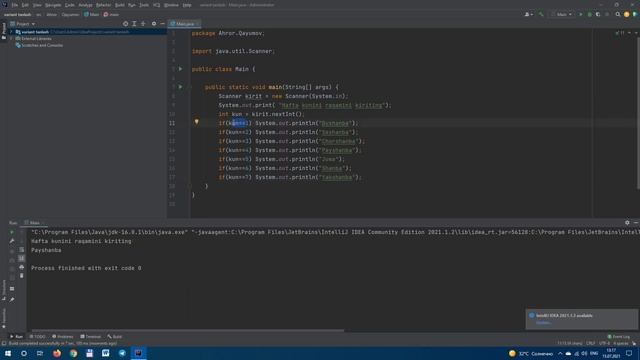The image size is (640, 360).
Task: Open Telegram from the taskbar
Action: point(122,353)
